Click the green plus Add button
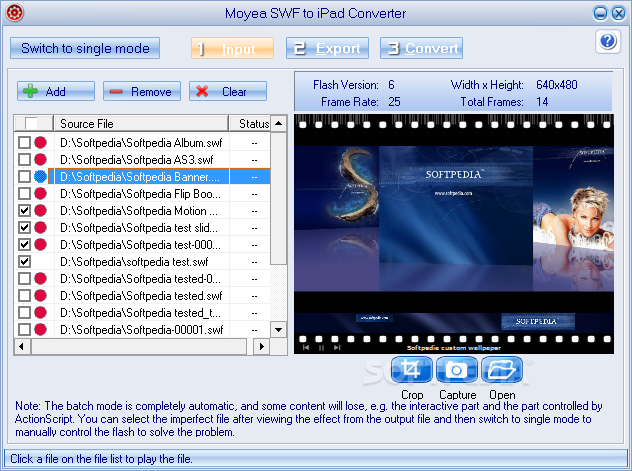 tap(56, 91)
